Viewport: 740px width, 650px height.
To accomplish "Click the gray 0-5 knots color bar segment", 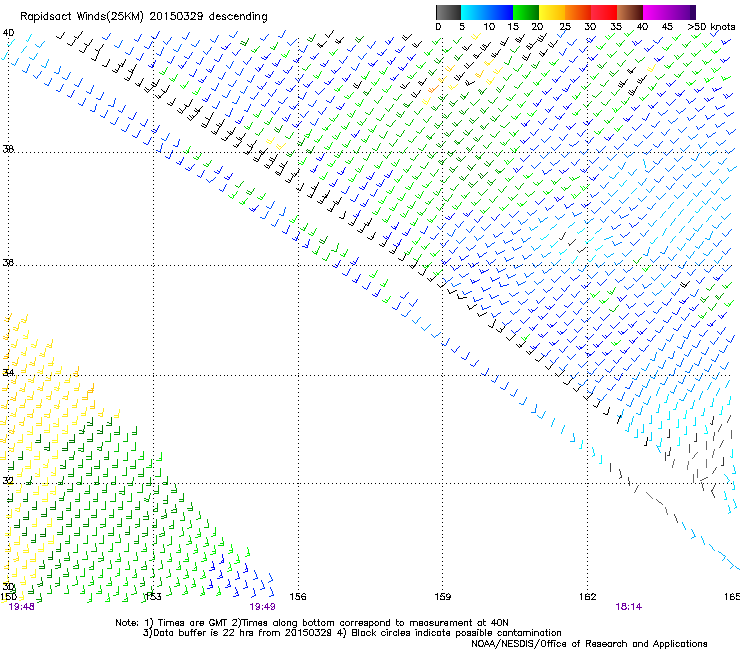I will 448,12.
